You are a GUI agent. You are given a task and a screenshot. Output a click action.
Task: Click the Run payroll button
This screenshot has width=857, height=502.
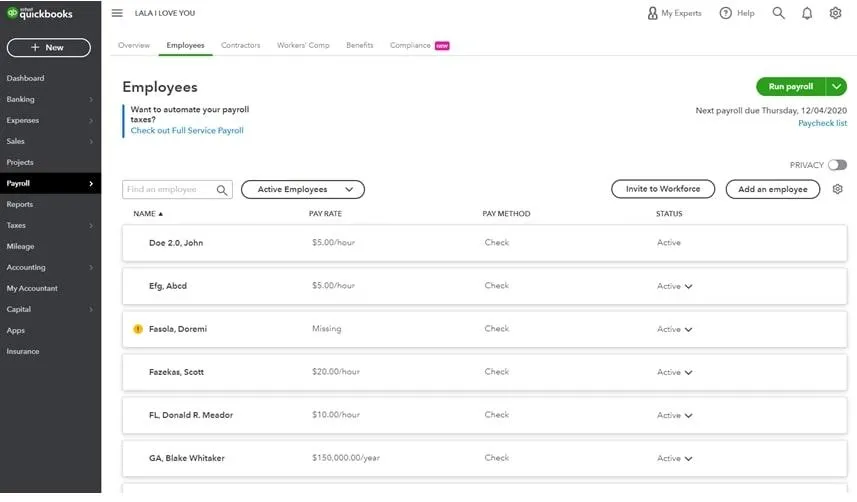790,86
